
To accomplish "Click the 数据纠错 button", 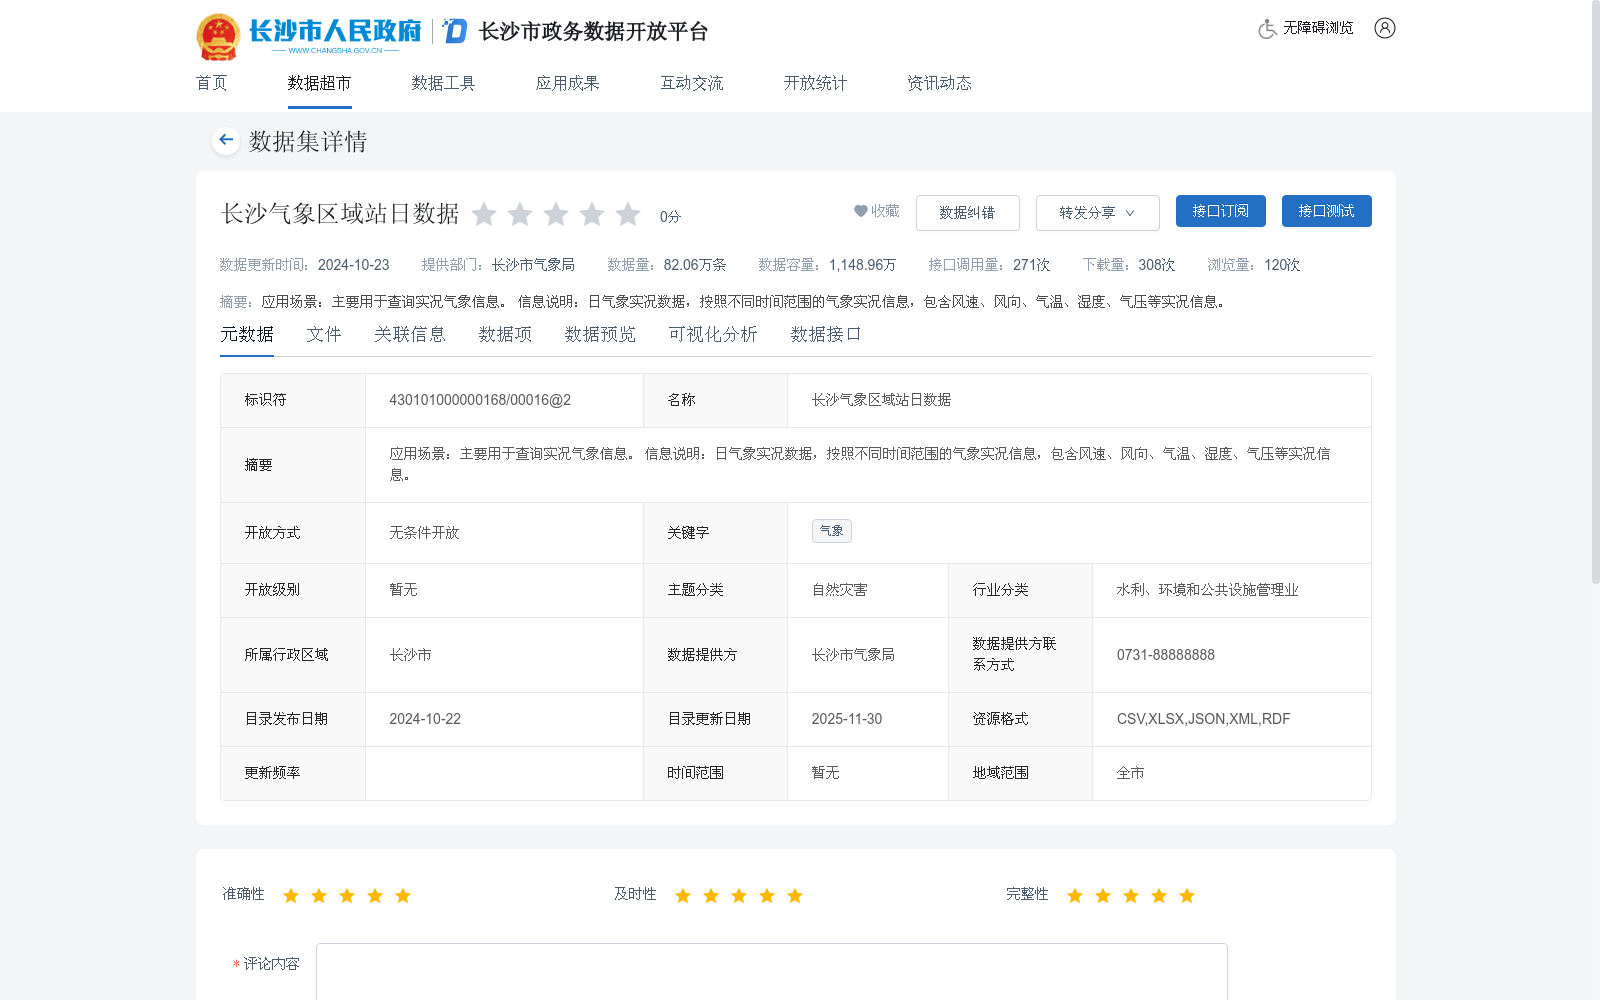I will [967, 213].
